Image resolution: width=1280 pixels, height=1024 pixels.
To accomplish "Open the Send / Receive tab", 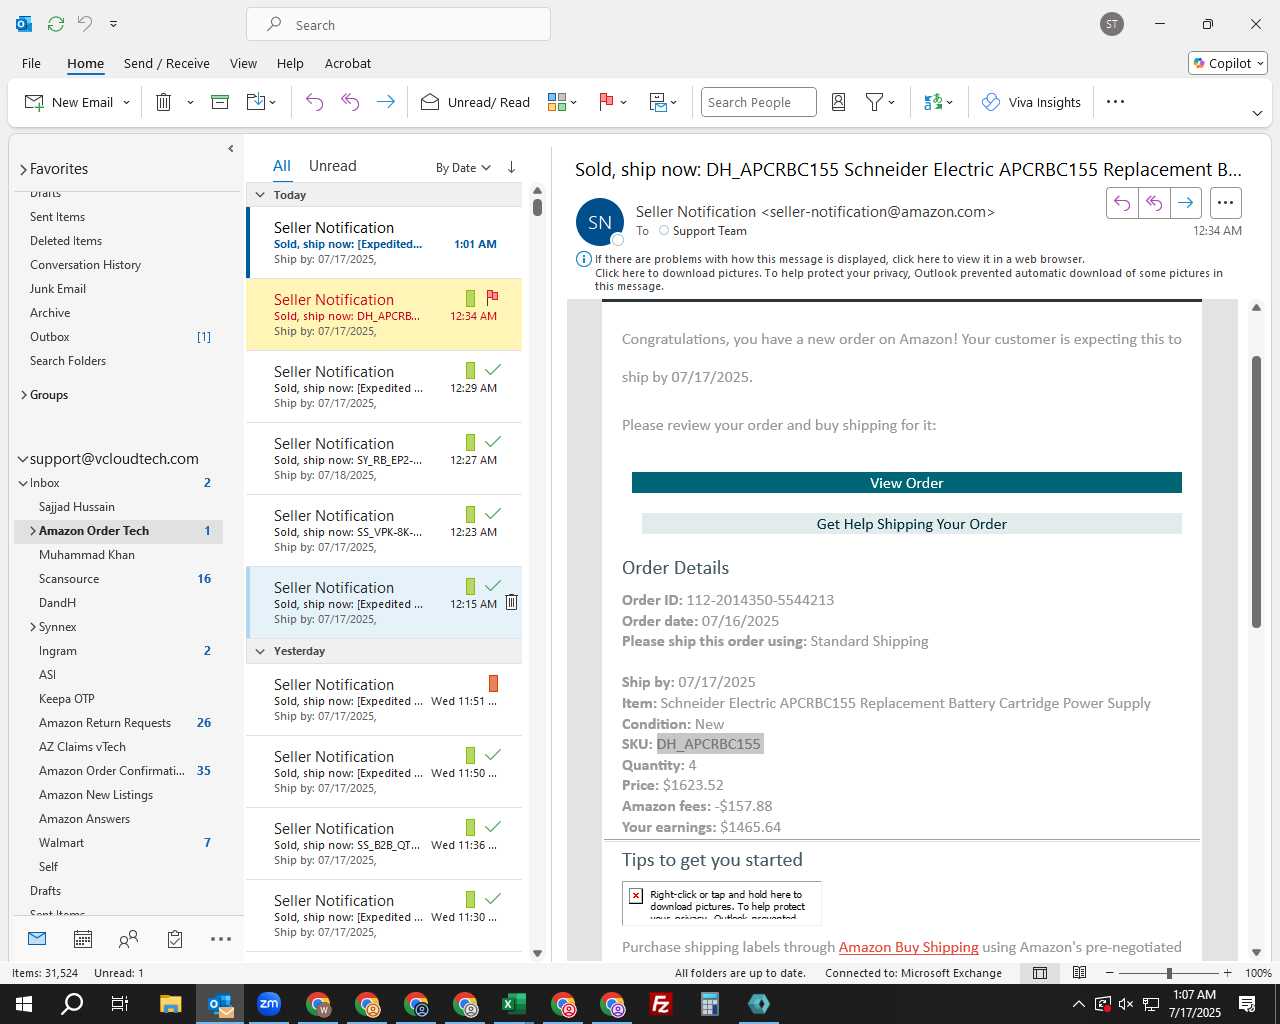I will [x=167, y=63].
